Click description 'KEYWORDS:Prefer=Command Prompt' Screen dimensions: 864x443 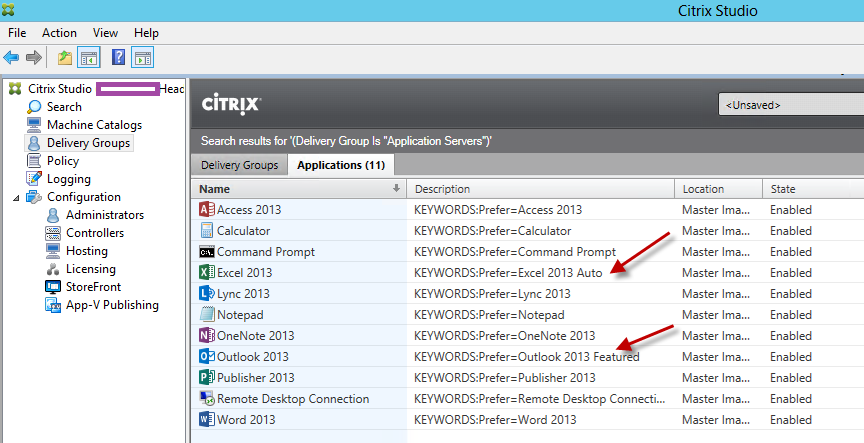click(515, 252)
